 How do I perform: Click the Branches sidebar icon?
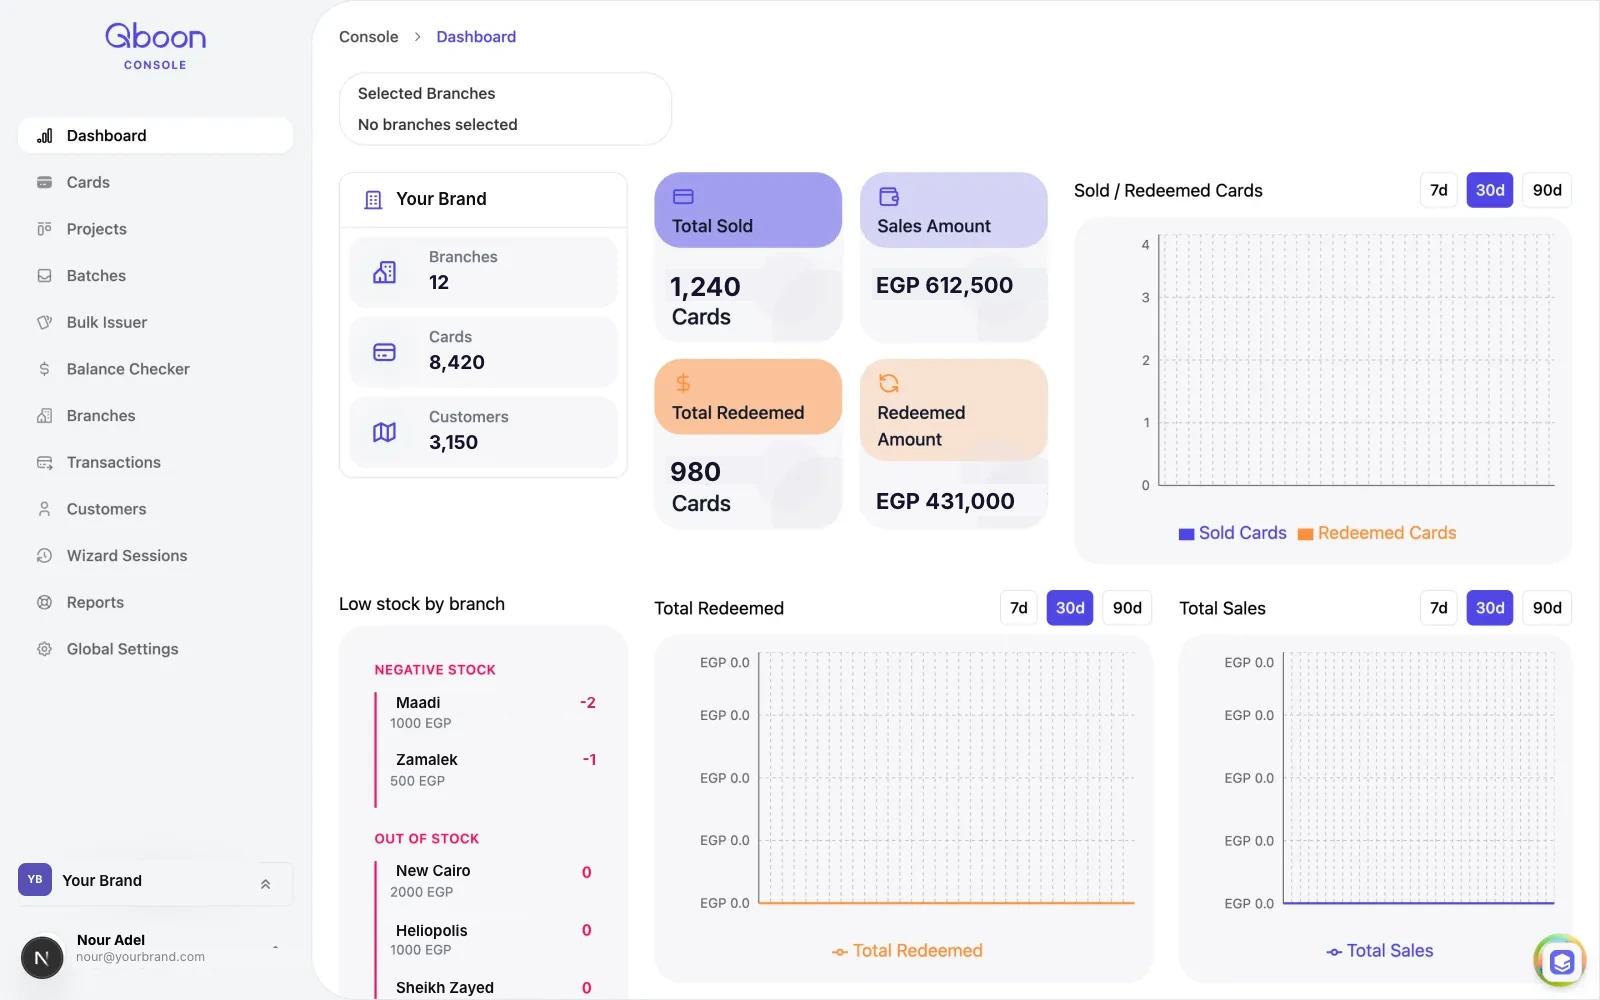click(x=44, y=416)
